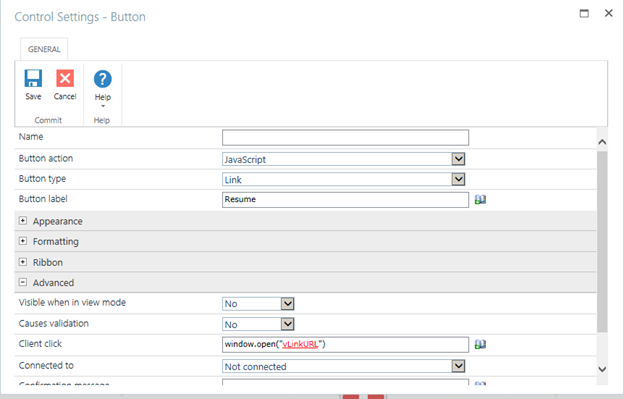Click the 'Client click' label text

40,344
